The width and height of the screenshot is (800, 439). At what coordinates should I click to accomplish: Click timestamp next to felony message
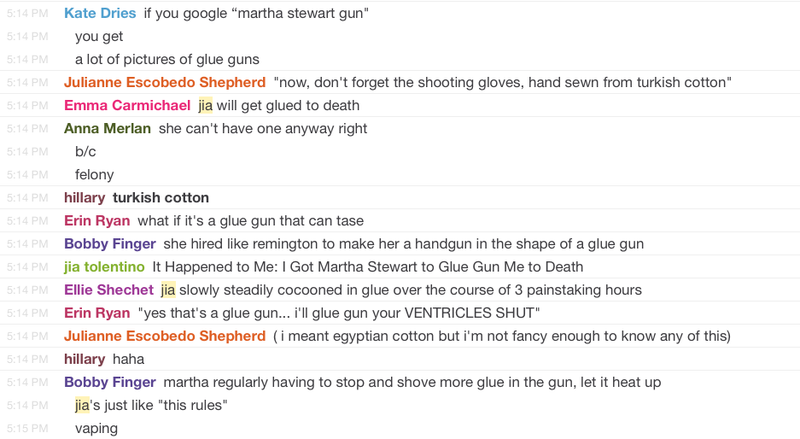point(28,175)
